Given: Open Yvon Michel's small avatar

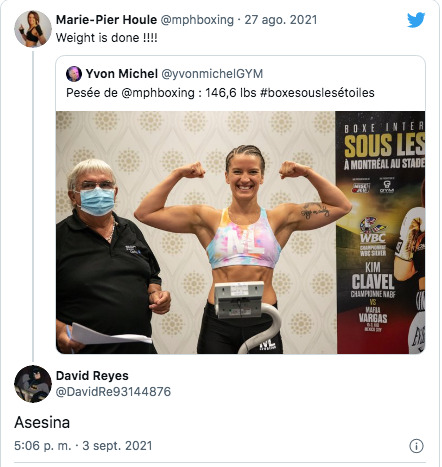Looking at the screenshot, I should pos(74,74).
